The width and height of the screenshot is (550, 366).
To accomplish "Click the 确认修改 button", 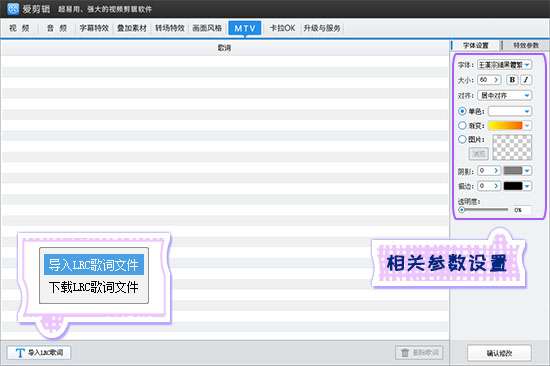I will coord(499,353).
